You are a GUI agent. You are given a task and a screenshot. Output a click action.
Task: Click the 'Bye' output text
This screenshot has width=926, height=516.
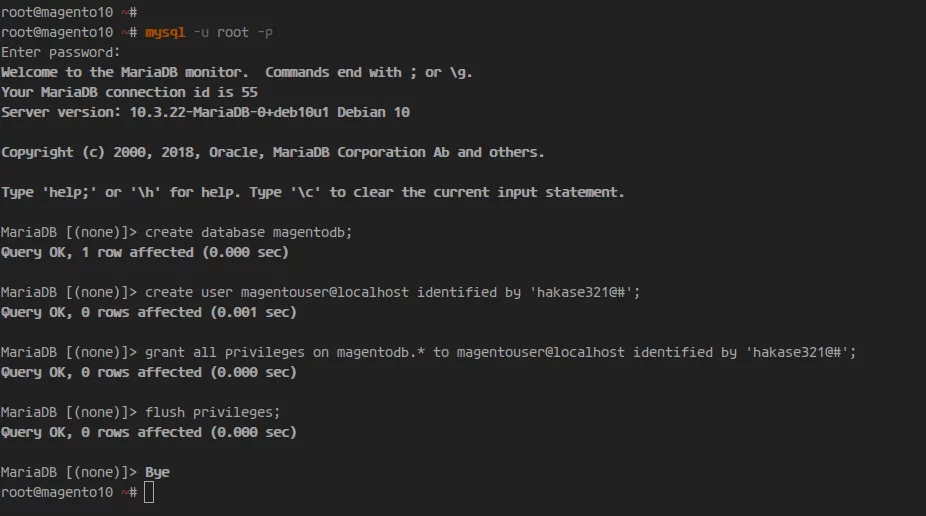click(157, 472)
